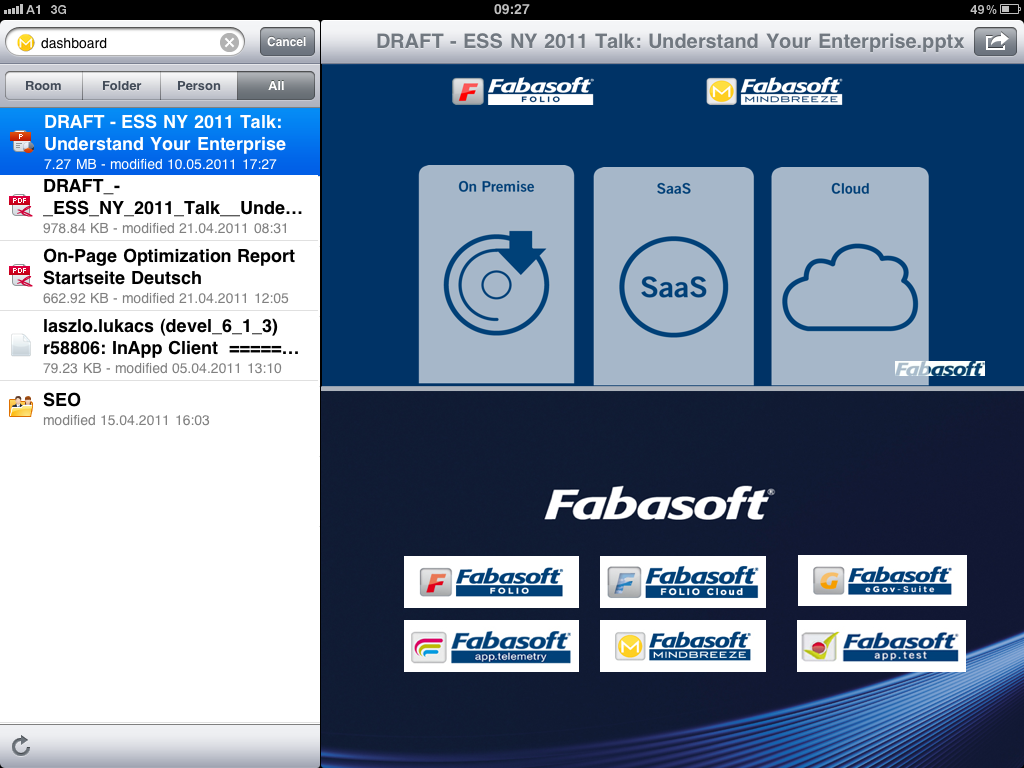Open DRAFT - ESS NY 2011 Talk presentation result
1024x768 pixels.
(x=160, y=142)
